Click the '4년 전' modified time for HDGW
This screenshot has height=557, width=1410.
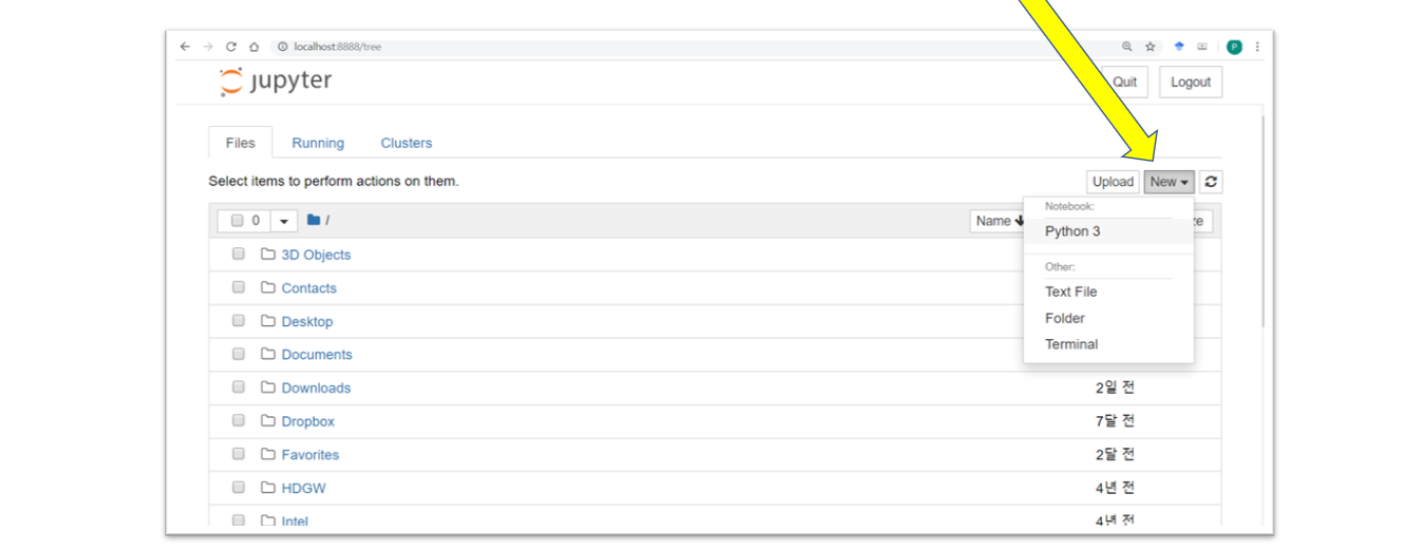tap(1115, 488)
